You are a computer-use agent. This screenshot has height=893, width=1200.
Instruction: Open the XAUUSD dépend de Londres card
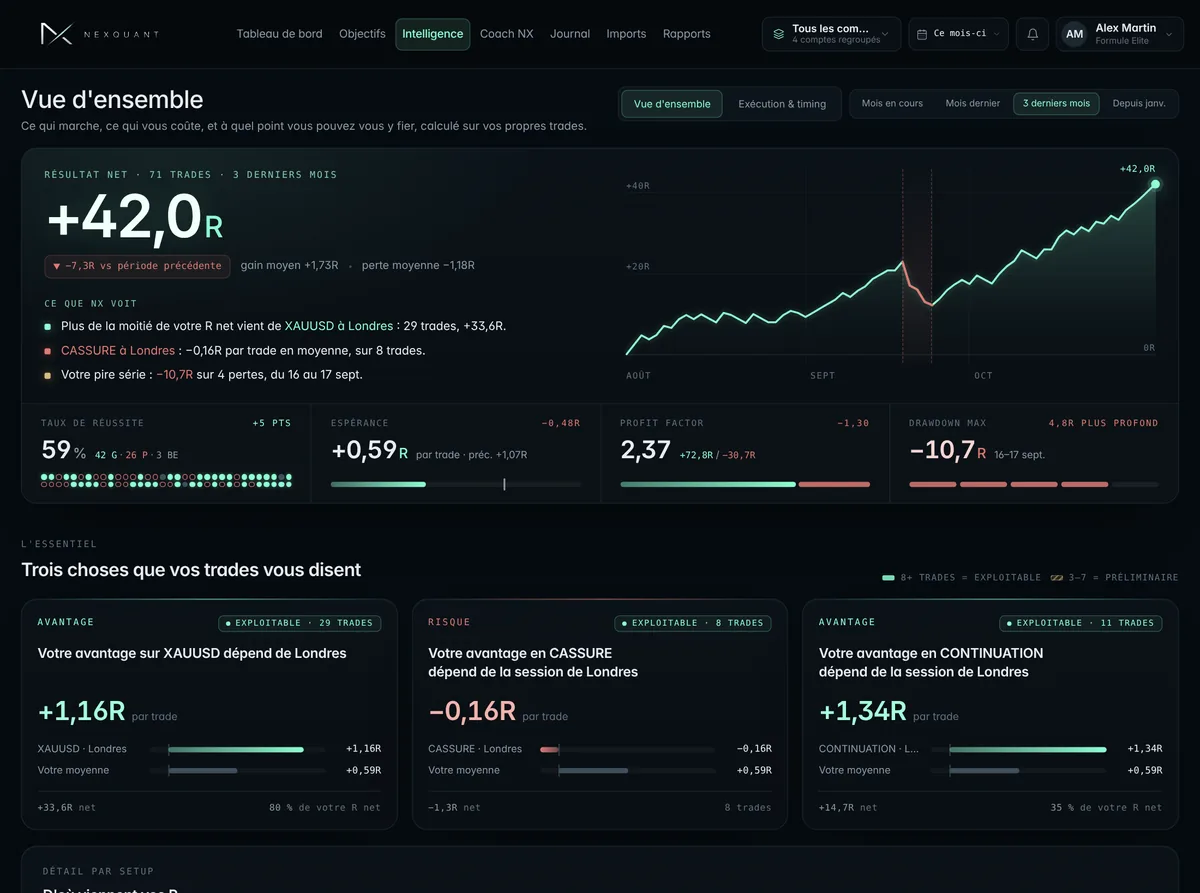click(209, 714)
